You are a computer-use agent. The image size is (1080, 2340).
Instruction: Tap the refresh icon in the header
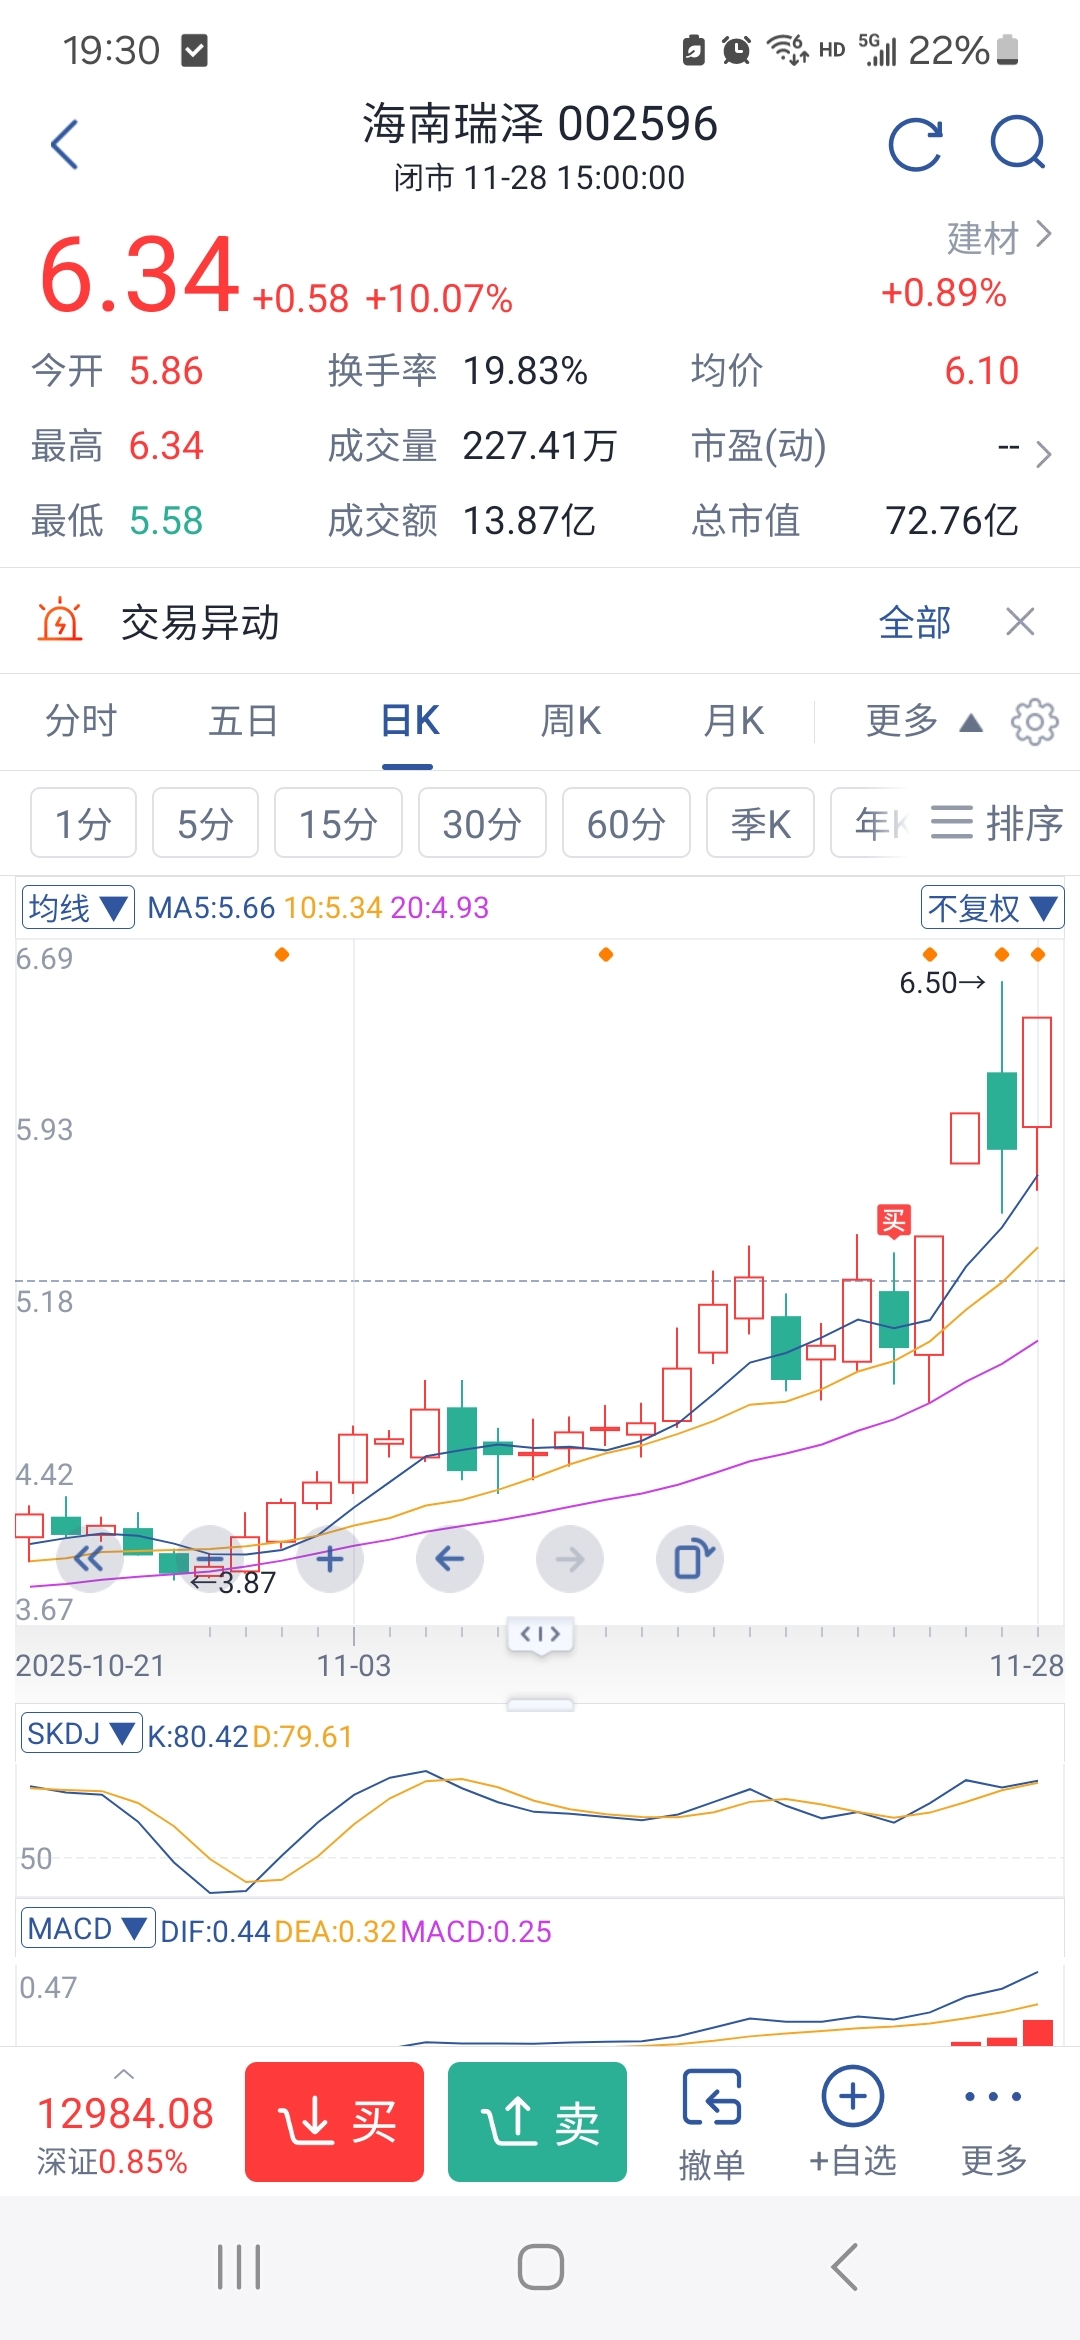(x=915, y=146)
